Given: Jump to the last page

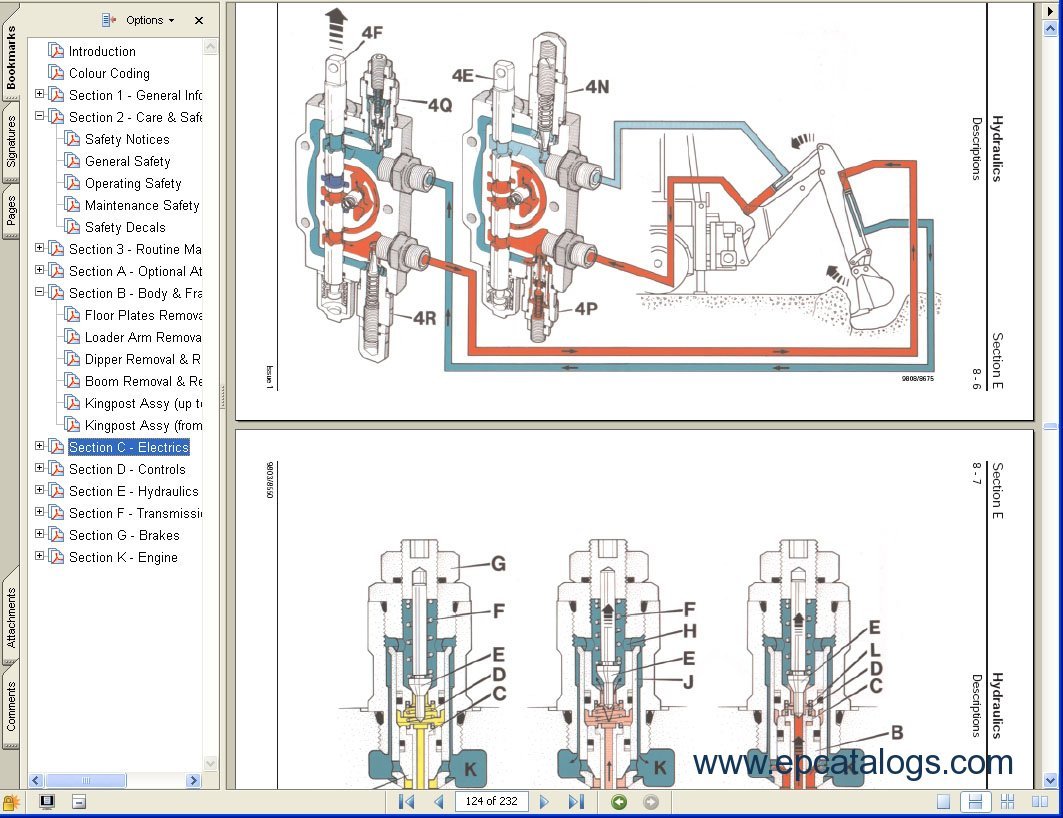Looking at the screenshot, I should (576, 802).
